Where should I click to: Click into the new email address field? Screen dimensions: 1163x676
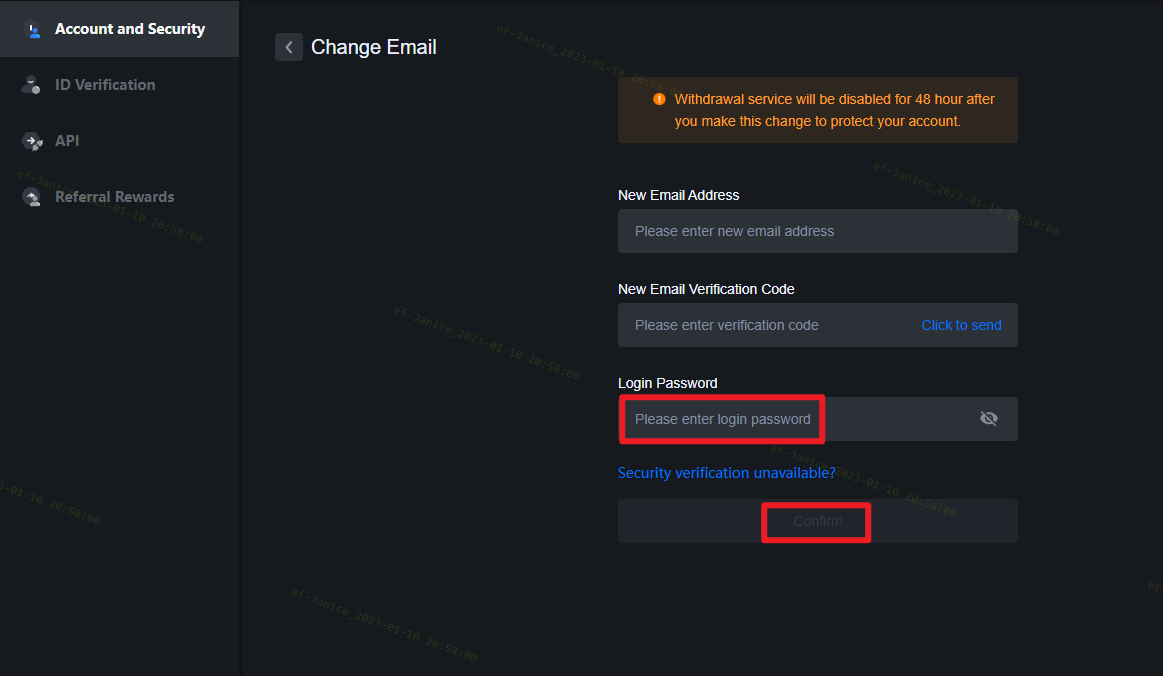817,231
